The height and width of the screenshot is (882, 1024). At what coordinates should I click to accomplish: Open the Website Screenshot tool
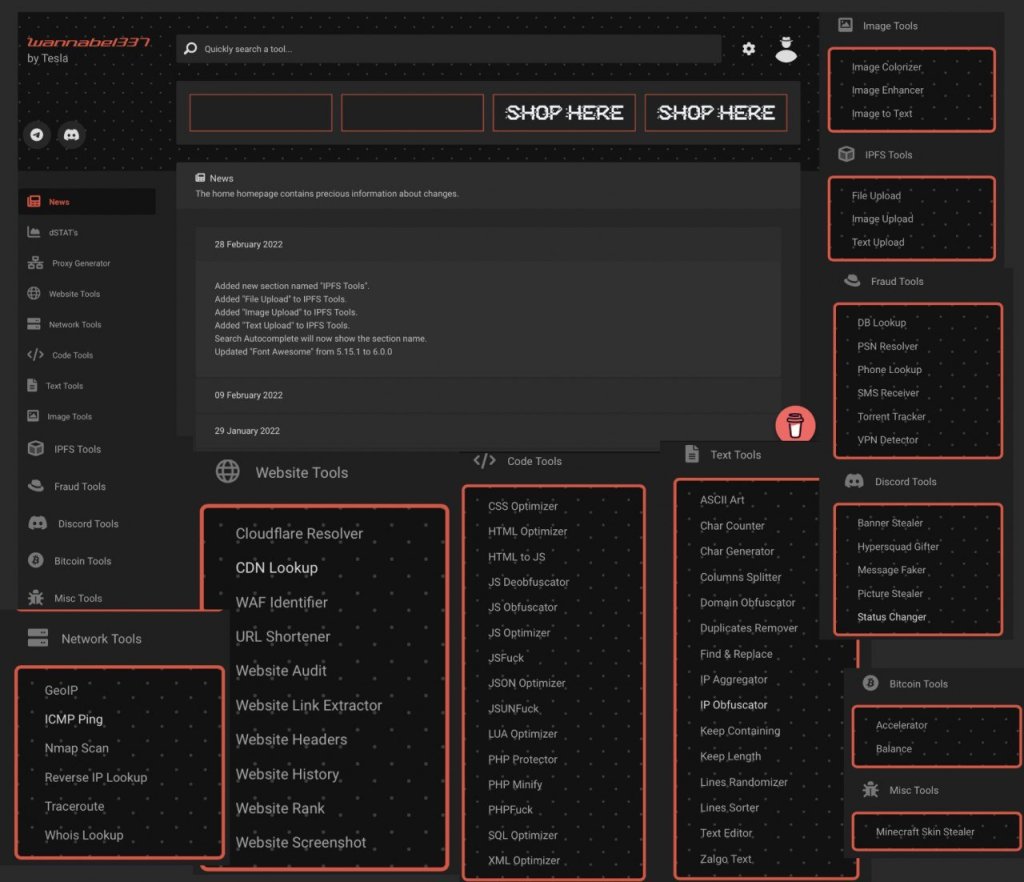(300, 843)
